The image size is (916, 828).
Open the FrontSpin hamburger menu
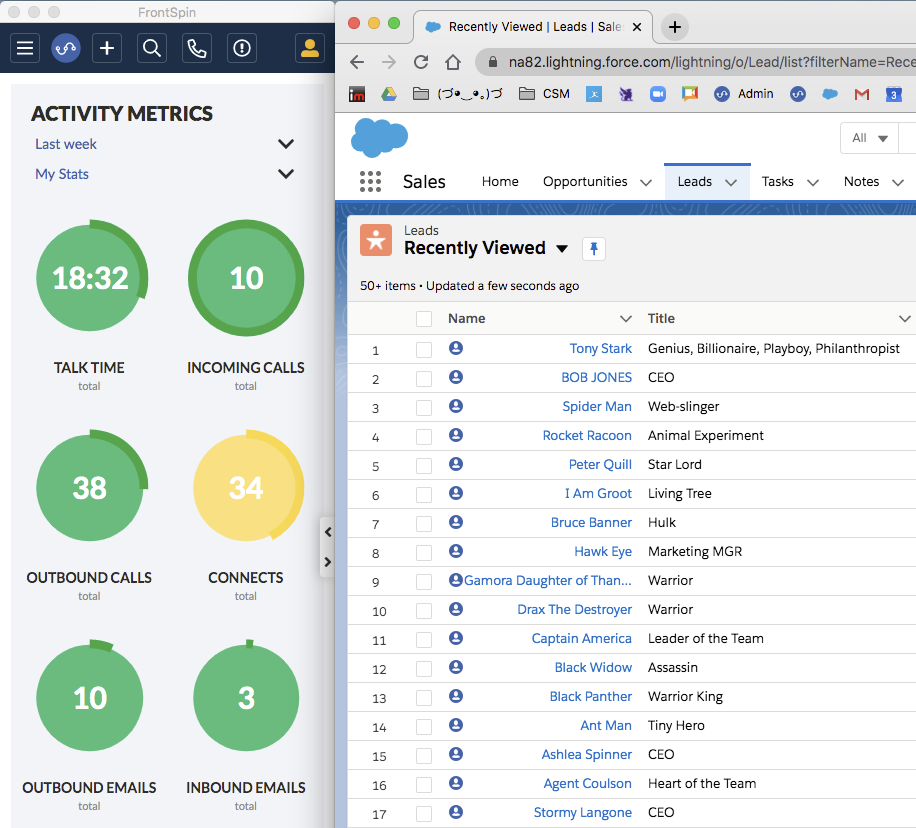tap(25, 48)
